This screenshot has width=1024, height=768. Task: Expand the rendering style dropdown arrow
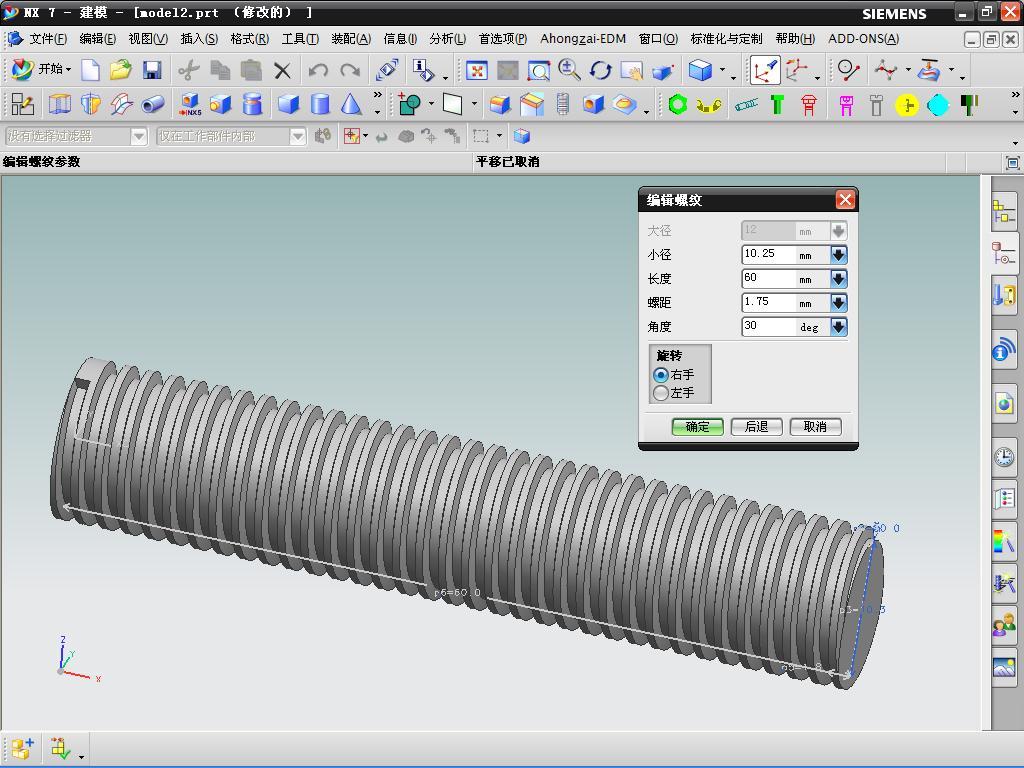[722, 69]
